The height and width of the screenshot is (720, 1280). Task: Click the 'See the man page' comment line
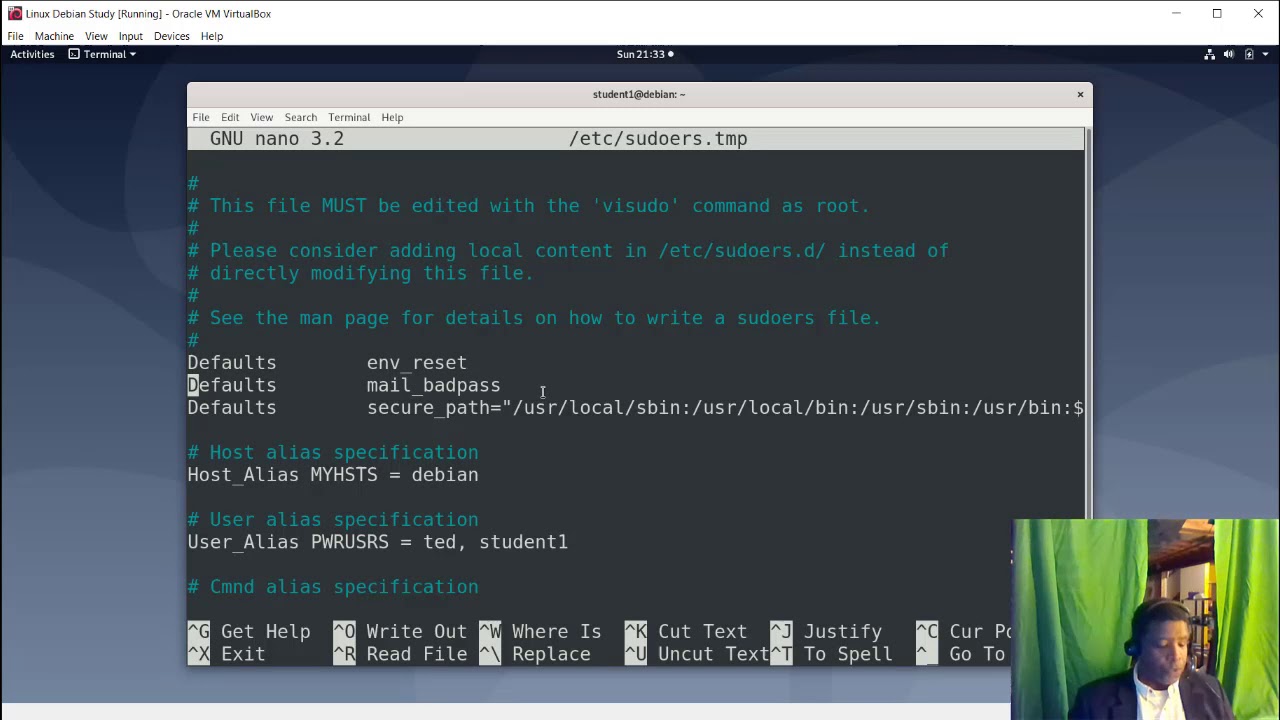(534, 318)
